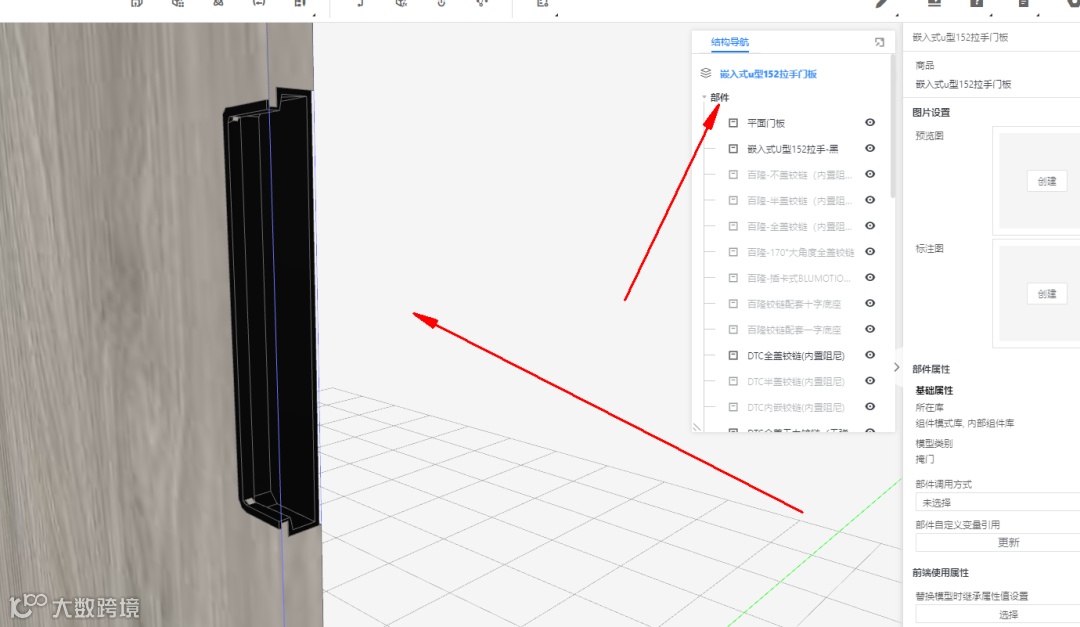Click the square icon beside 百隆铰链配套十字底座
The height and width of the screenshot is (627, 1080).
(733, 303)
